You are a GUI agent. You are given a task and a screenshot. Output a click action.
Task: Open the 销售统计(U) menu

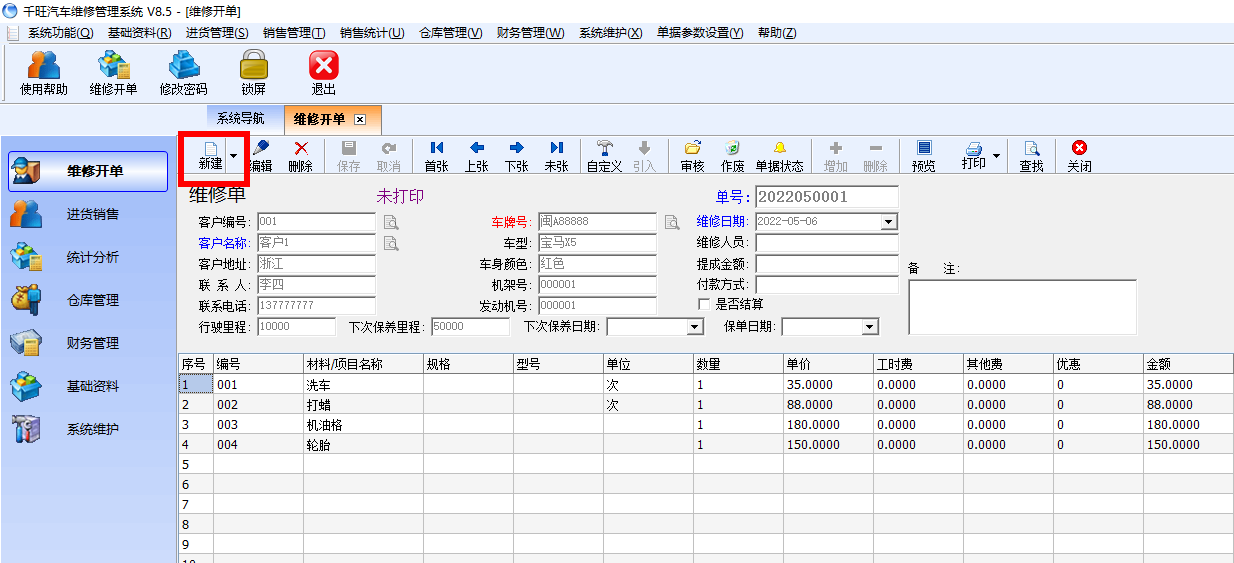372,33
